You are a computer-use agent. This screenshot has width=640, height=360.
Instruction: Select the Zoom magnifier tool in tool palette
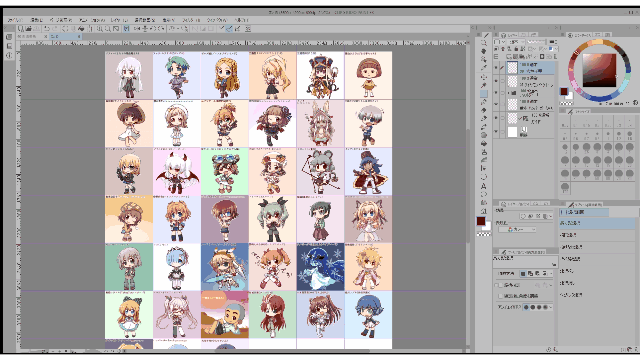pyautogui.click(x=484, y=42)
